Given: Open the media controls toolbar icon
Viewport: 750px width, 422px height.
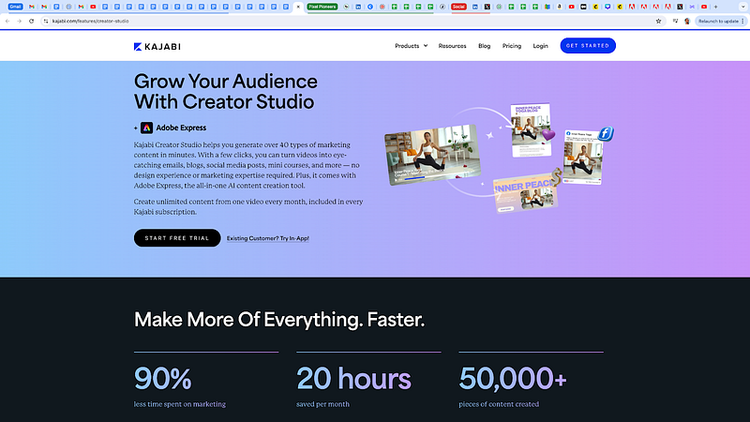Looking at the screenshot, I should pyautogui.click(x=675, y=21).
